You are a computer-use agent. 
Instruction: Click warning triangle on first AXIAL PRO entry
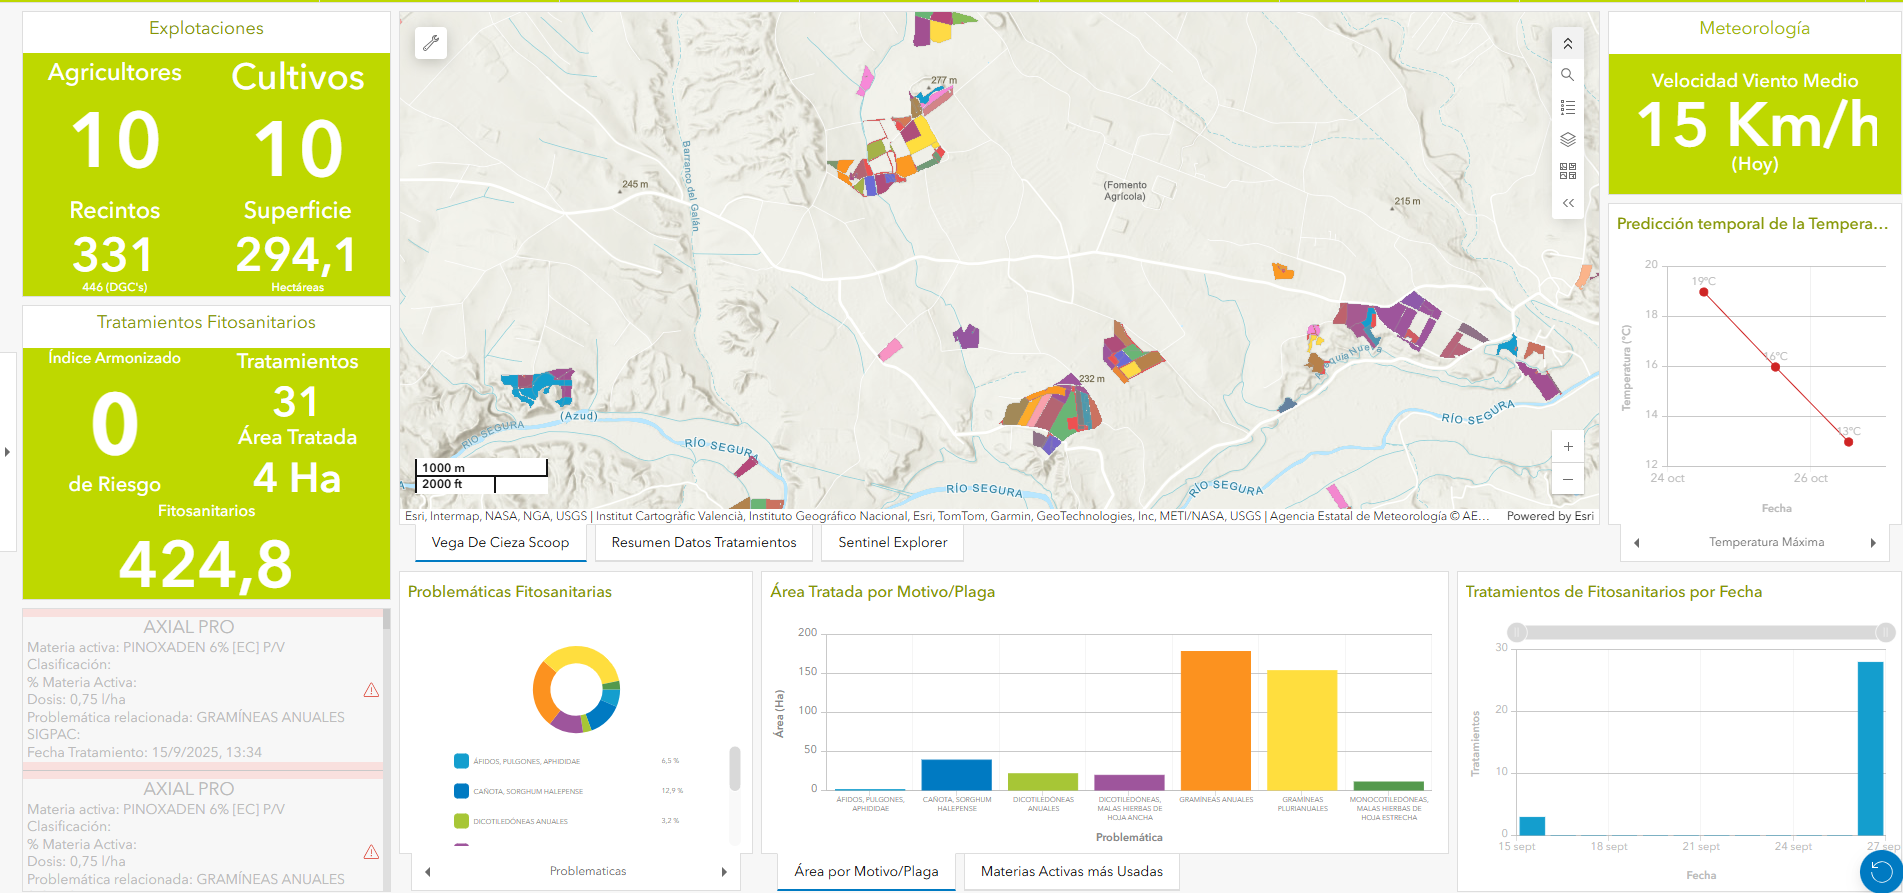click(x=371, y=690)
